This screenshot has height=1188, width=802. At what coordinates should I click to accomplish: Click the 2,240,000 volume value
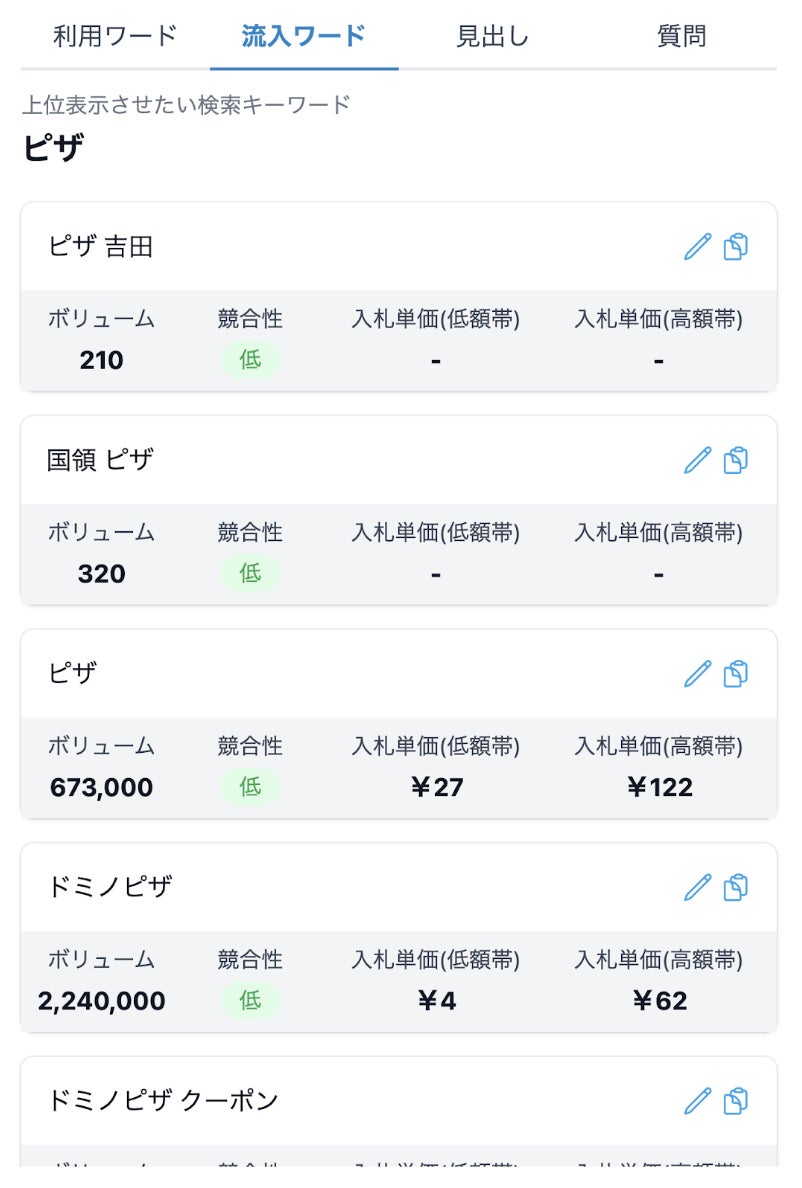(102, 1001)
